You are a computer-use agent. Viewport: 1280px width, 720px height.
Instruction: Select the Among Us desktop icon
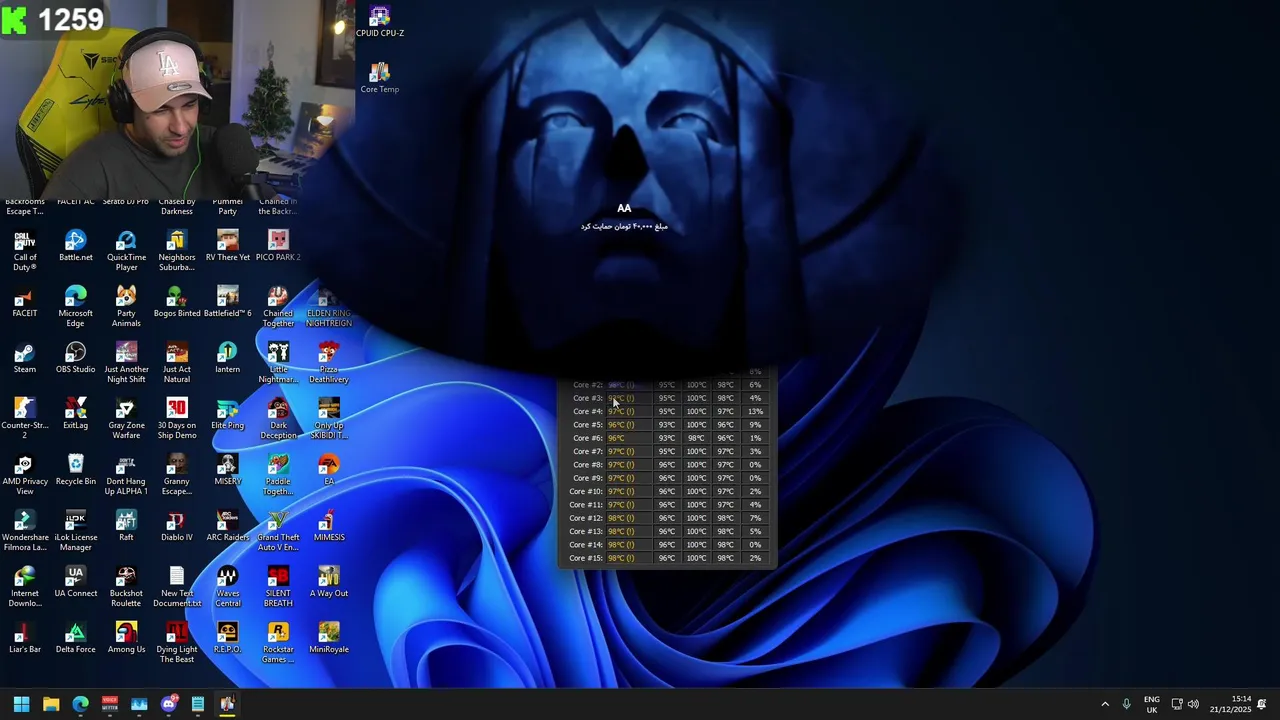(x=126, y=638)
